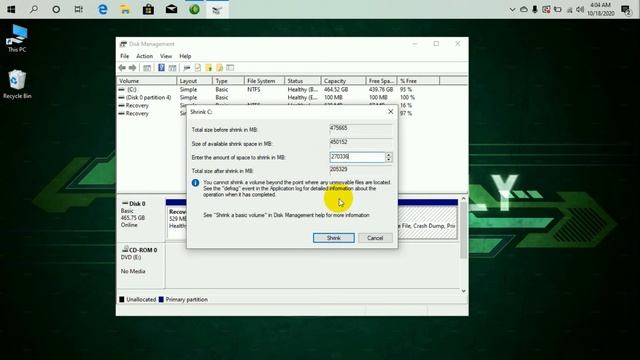The height and width of the screenshot is (360, 640).
Task: Sort by the Type column header
Action: click(x=228, y=81)
